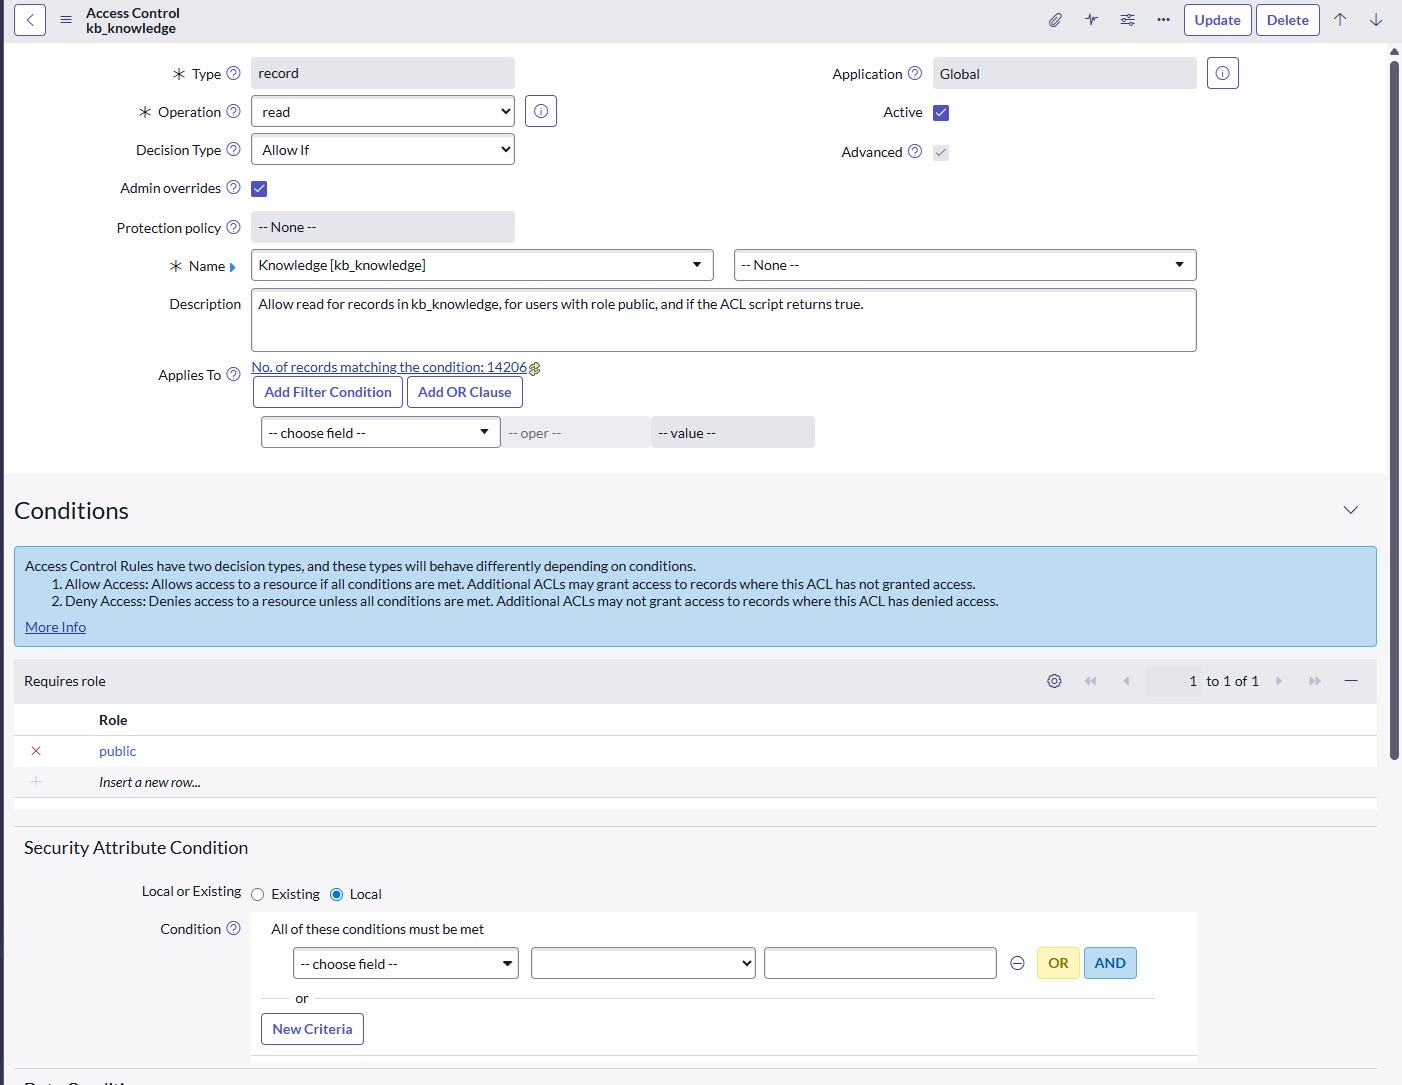Click the Update button
The width and height of the screenshot is (1402, 1085).
tap(1217, 20)
